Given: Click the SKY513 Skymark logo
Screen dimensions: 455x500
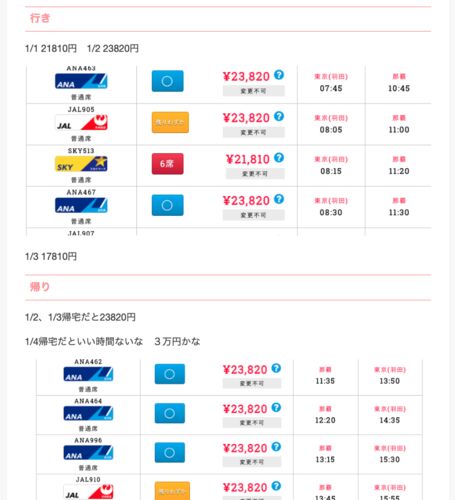Looking at the screenshot, I should click(x=81, y=164).
